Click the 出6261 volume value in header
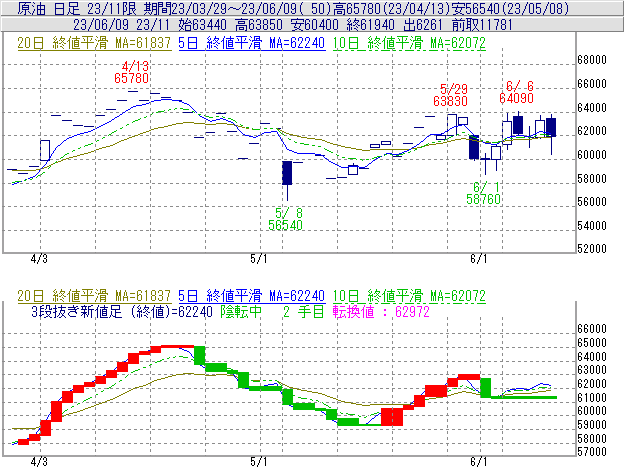Screen dimensions: 624x475 coord(423,25)
